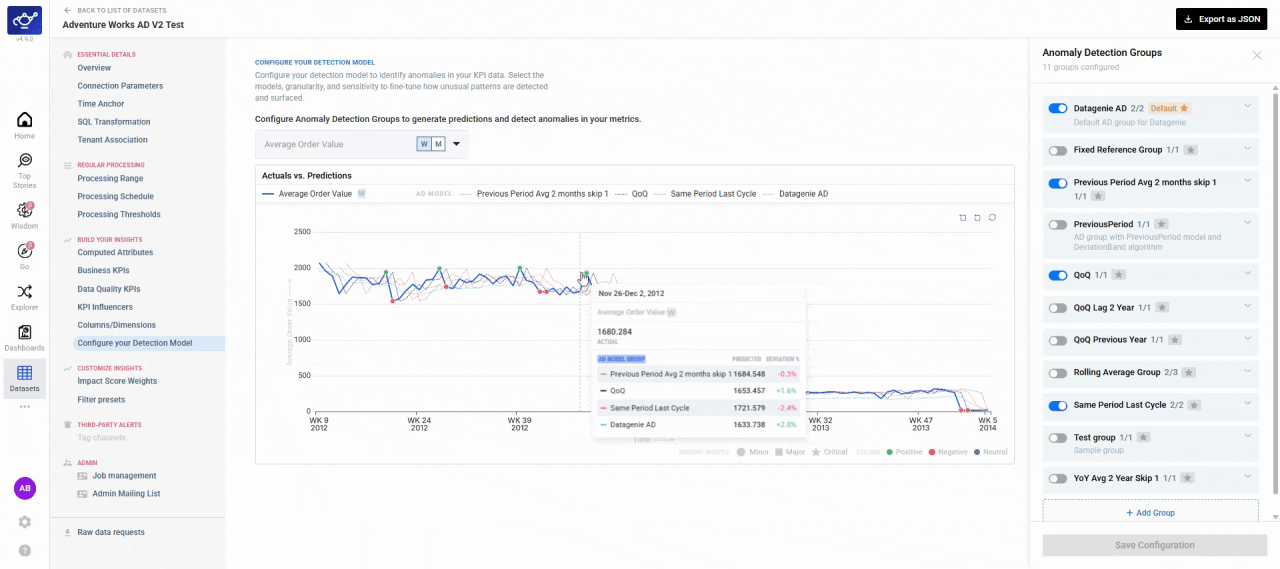The height and width of the screenshot is (569, 1280).
Task: Expand the QoQ Lag 2 Year chevron
Action: coord(1247,306)
